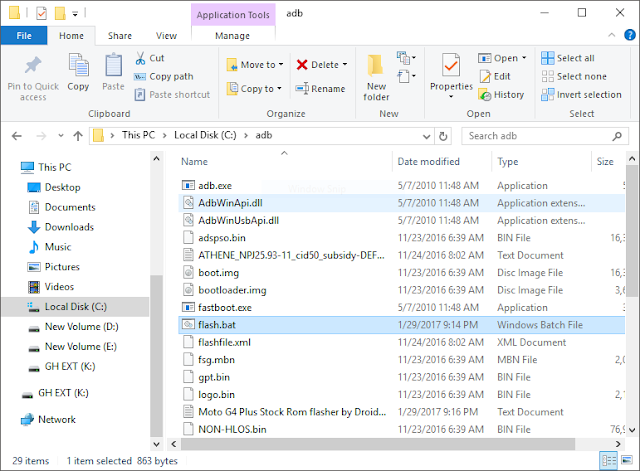Click the Cut scissors icon
640x471 pixels.
point(140,58)
